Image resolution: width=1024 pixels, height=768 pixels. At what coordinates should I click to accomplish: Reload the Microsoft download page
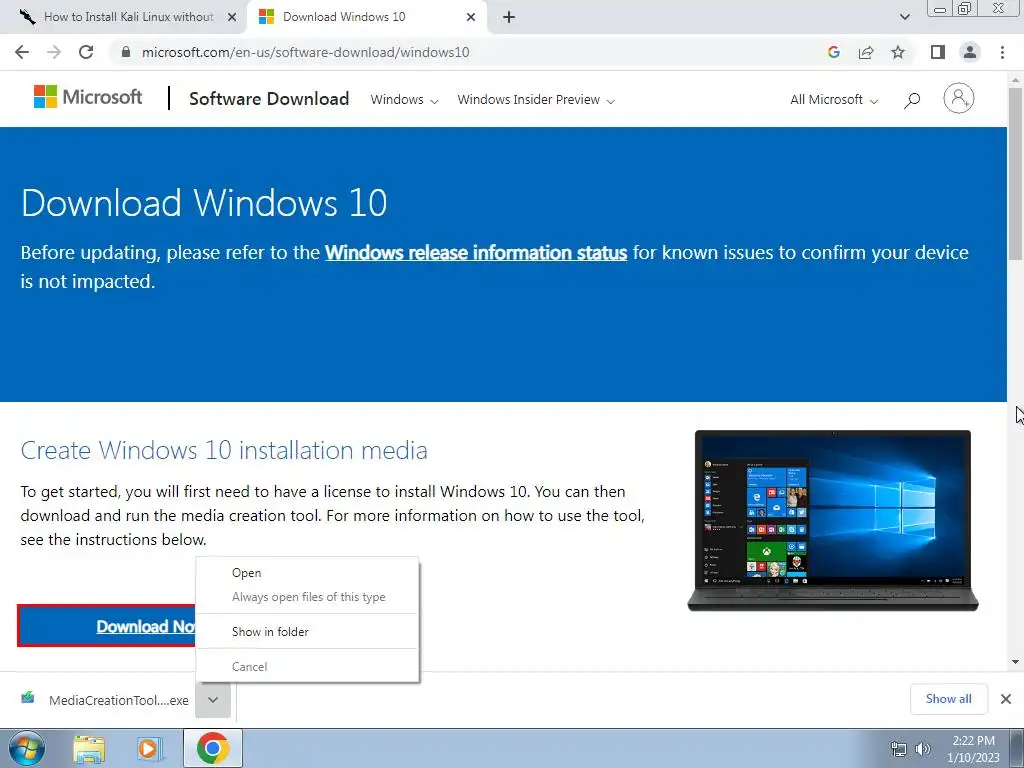86,52
